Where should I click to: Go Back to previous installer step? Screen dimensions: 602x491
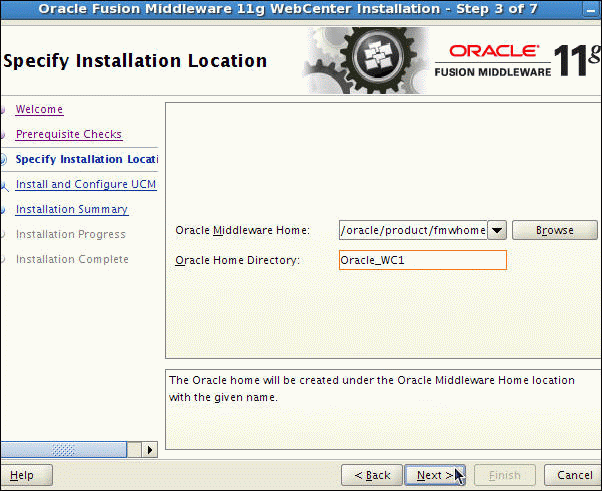coord(372,475)
